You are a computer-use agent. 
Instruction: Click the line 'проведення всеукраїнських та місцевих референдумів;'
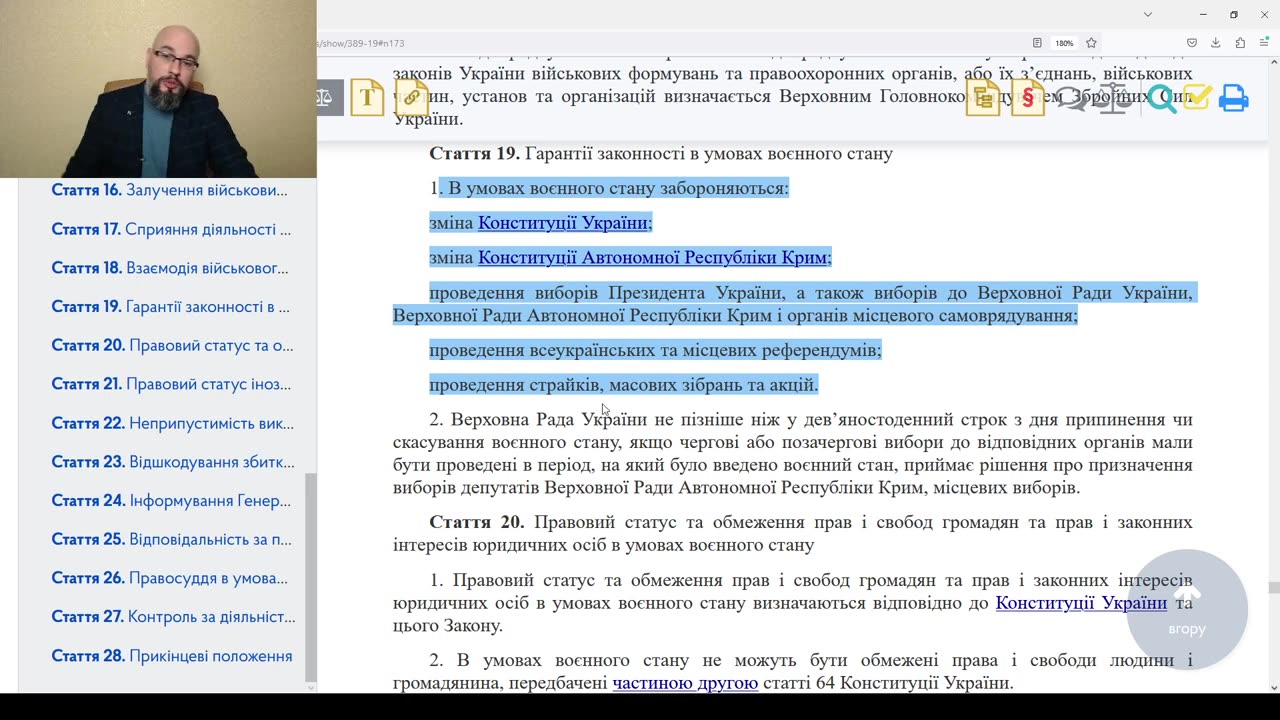(655, 350)
